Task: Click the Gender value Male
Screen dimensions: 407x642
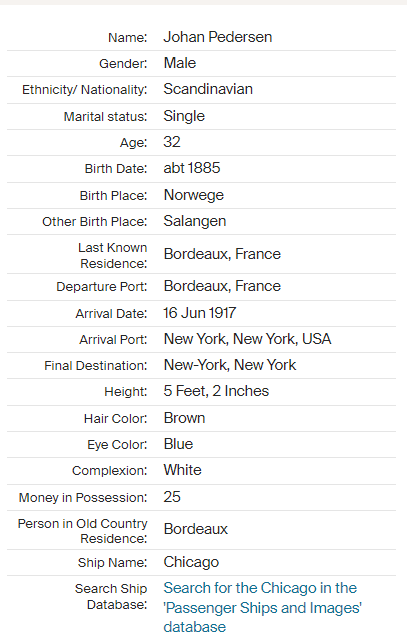Action: [180, 63]
